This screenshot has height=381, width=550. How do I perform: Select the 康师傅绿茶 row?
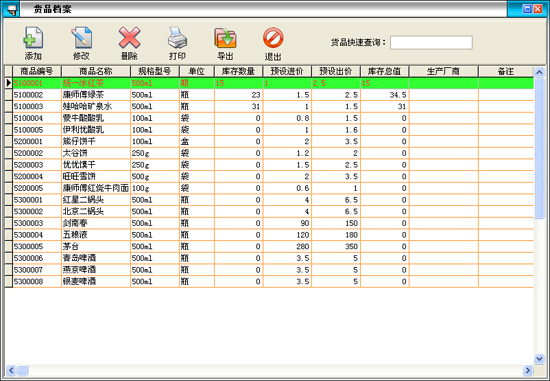[x=269, y=95]
